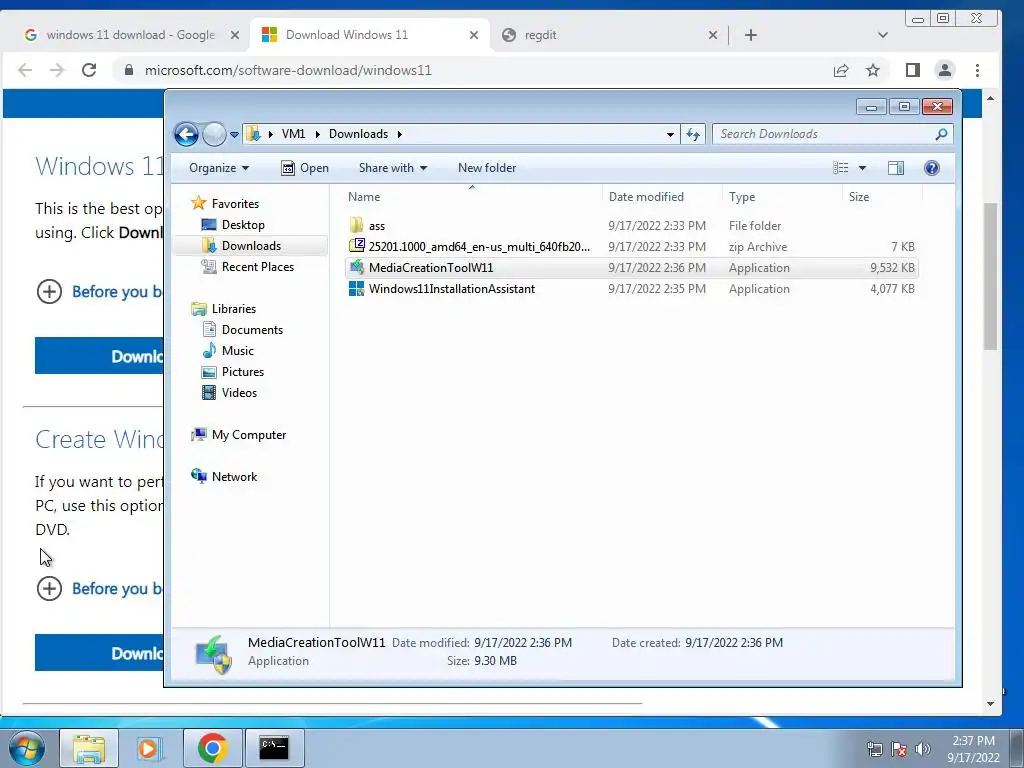Share this page icon in Chrome

tap(841, 71)
